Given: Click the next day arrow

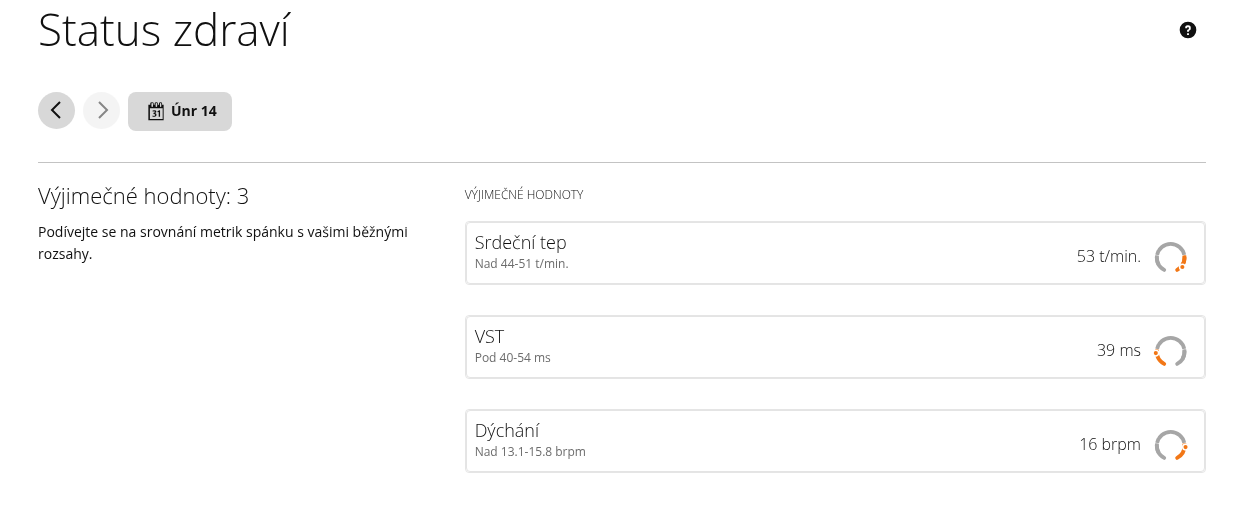Looking at the screenshot, I should pyautogui.click(x=102, y=111).
